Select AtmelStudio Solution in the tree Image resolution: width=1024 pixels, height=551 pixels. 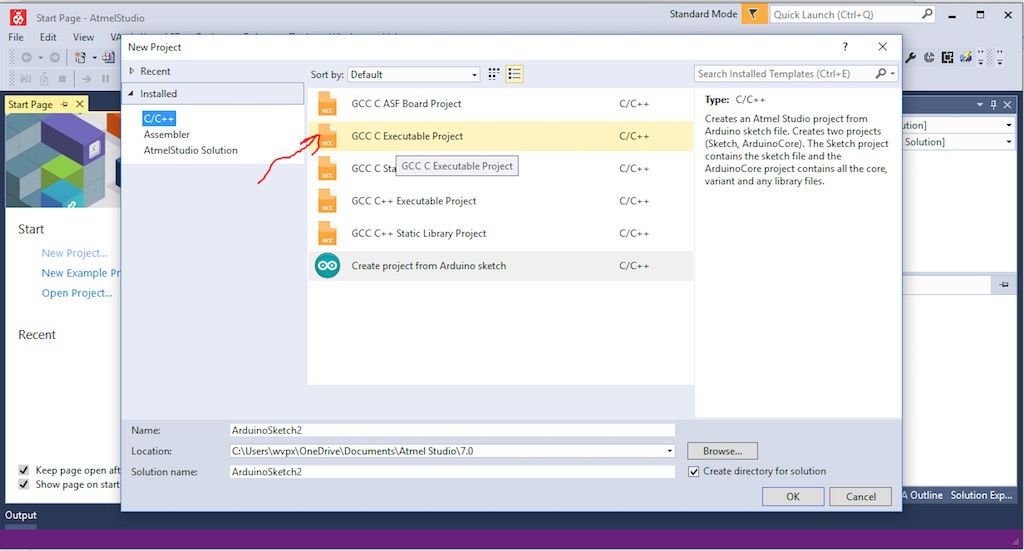click(191, 150)
